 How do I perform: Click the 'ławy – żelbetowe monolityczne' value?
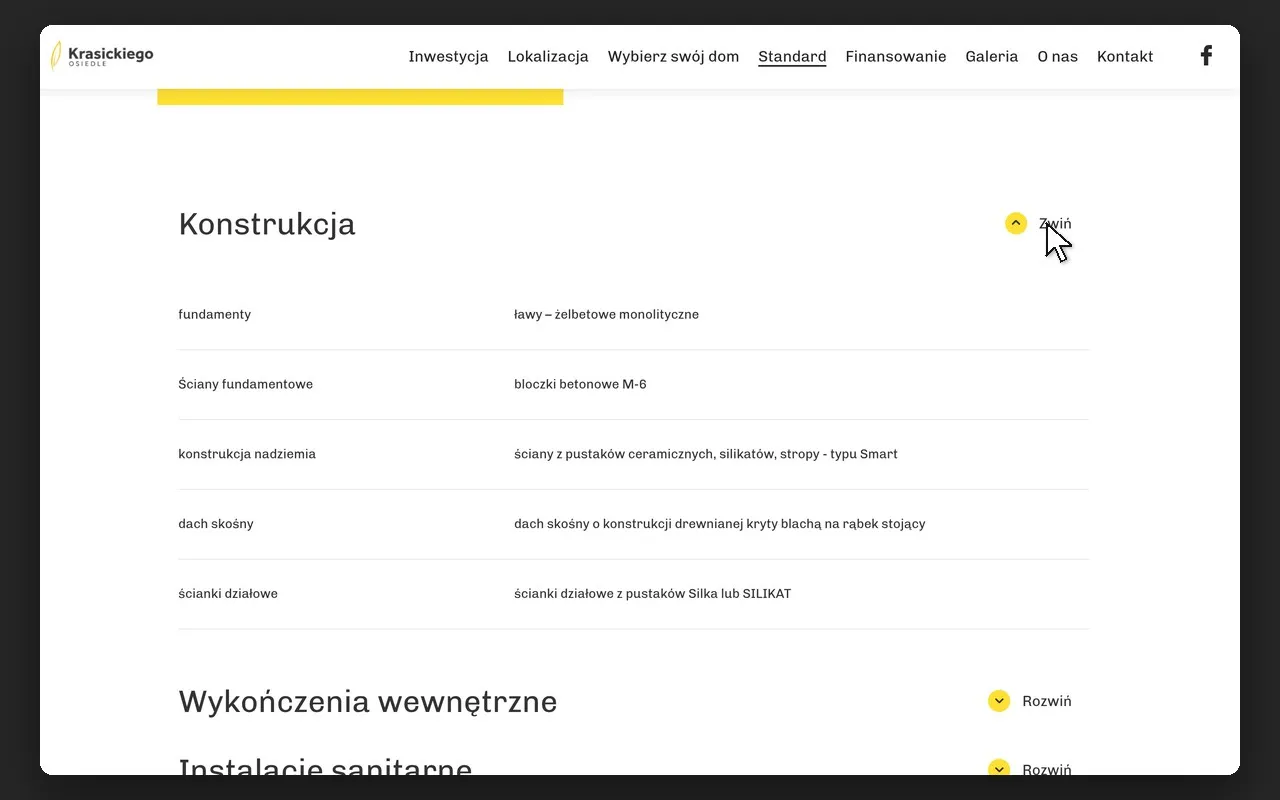(x=607, y=314)
